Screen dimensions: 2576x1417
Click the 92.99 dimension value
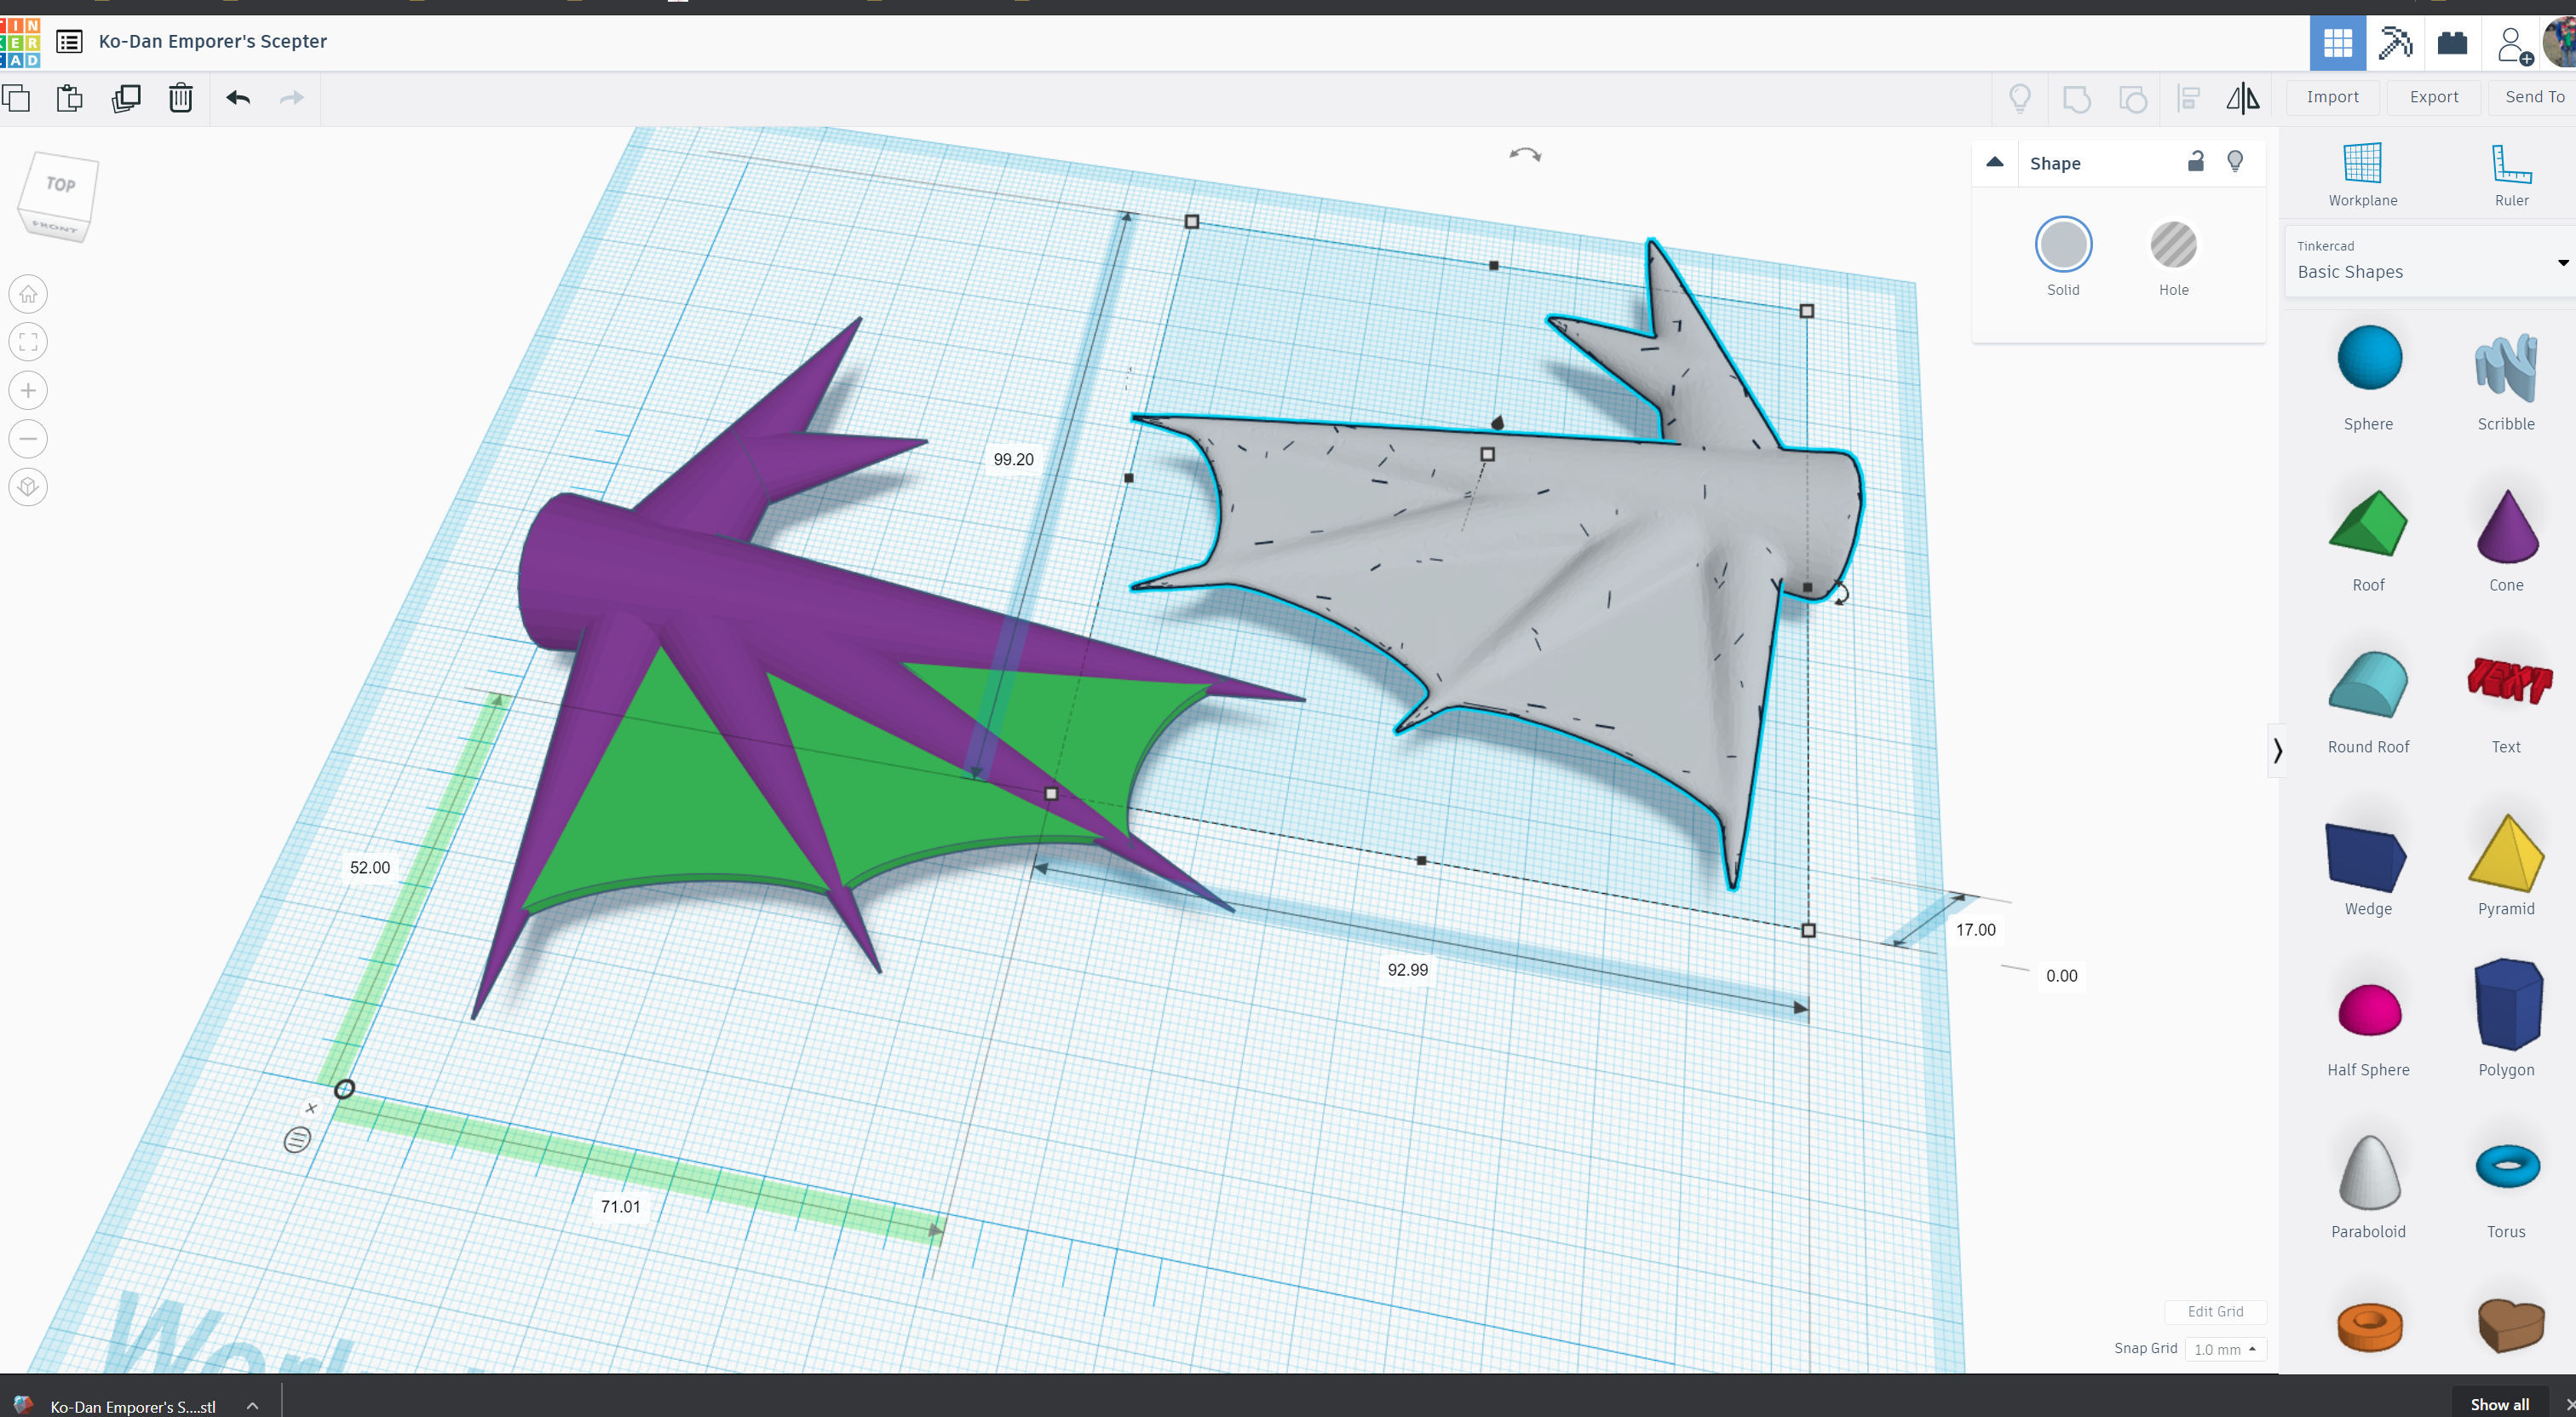pos(1407,969)
